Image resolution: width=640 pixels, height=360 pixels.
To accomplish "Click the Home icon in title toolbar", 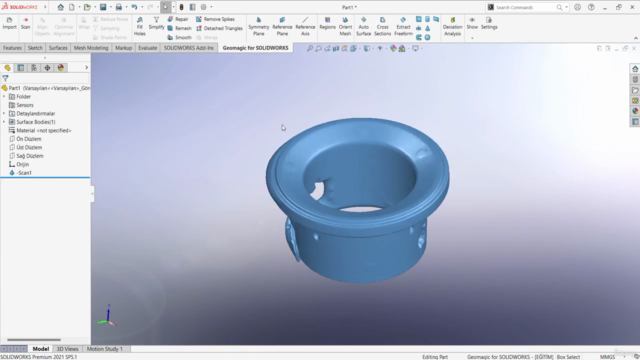I will 60,7.
